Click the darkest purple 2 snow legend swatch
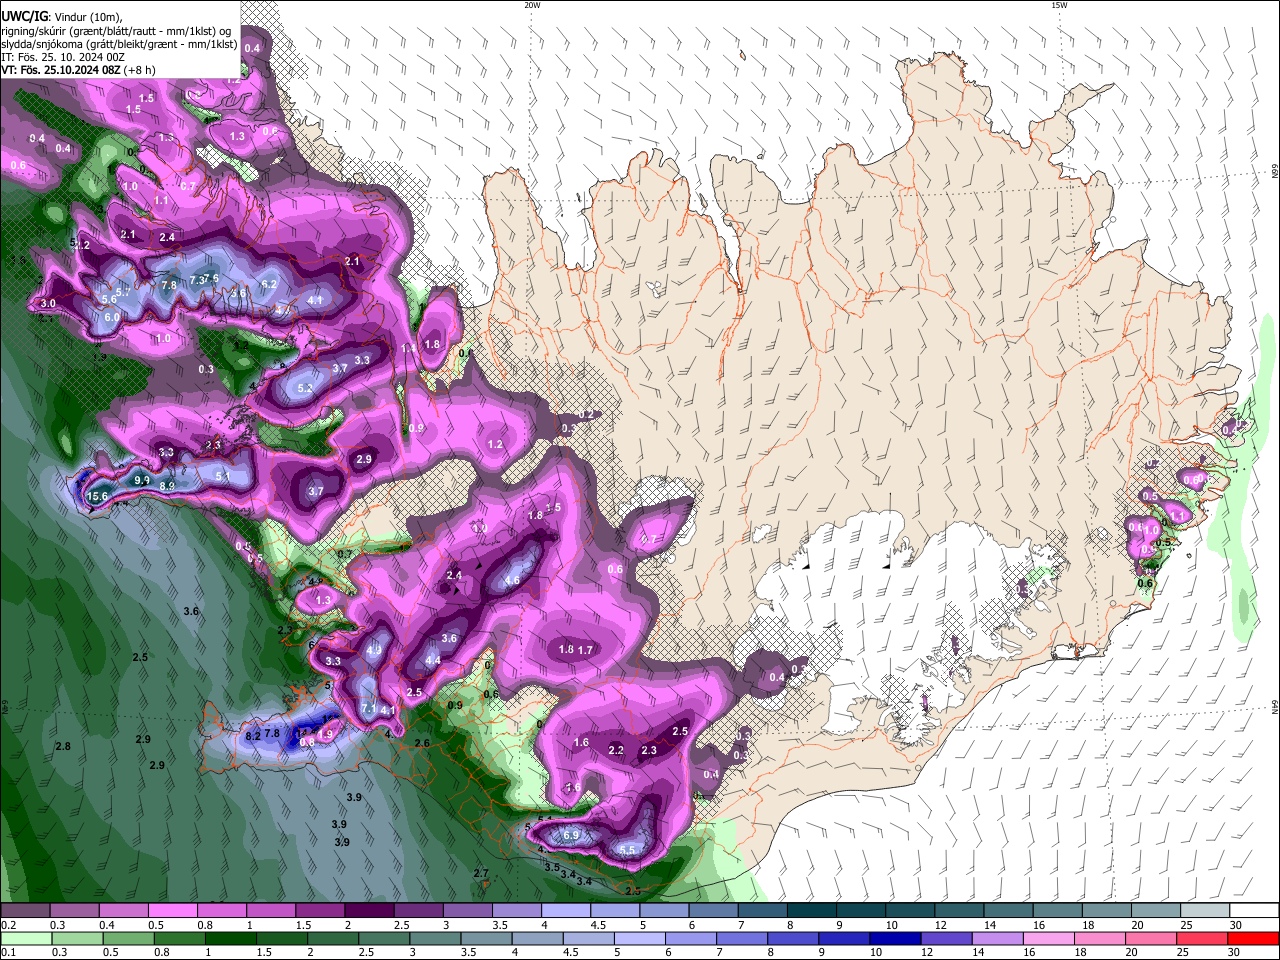This screenshot has width=1280, height=960. tap(368, 911)
